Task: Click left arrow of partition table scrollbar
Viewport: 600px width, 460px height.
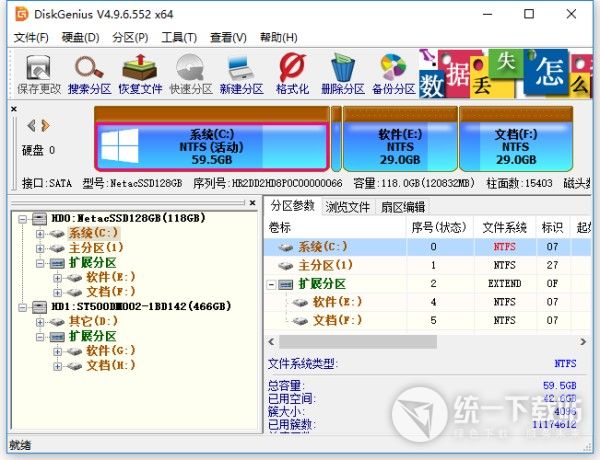Action: point(271,341)
